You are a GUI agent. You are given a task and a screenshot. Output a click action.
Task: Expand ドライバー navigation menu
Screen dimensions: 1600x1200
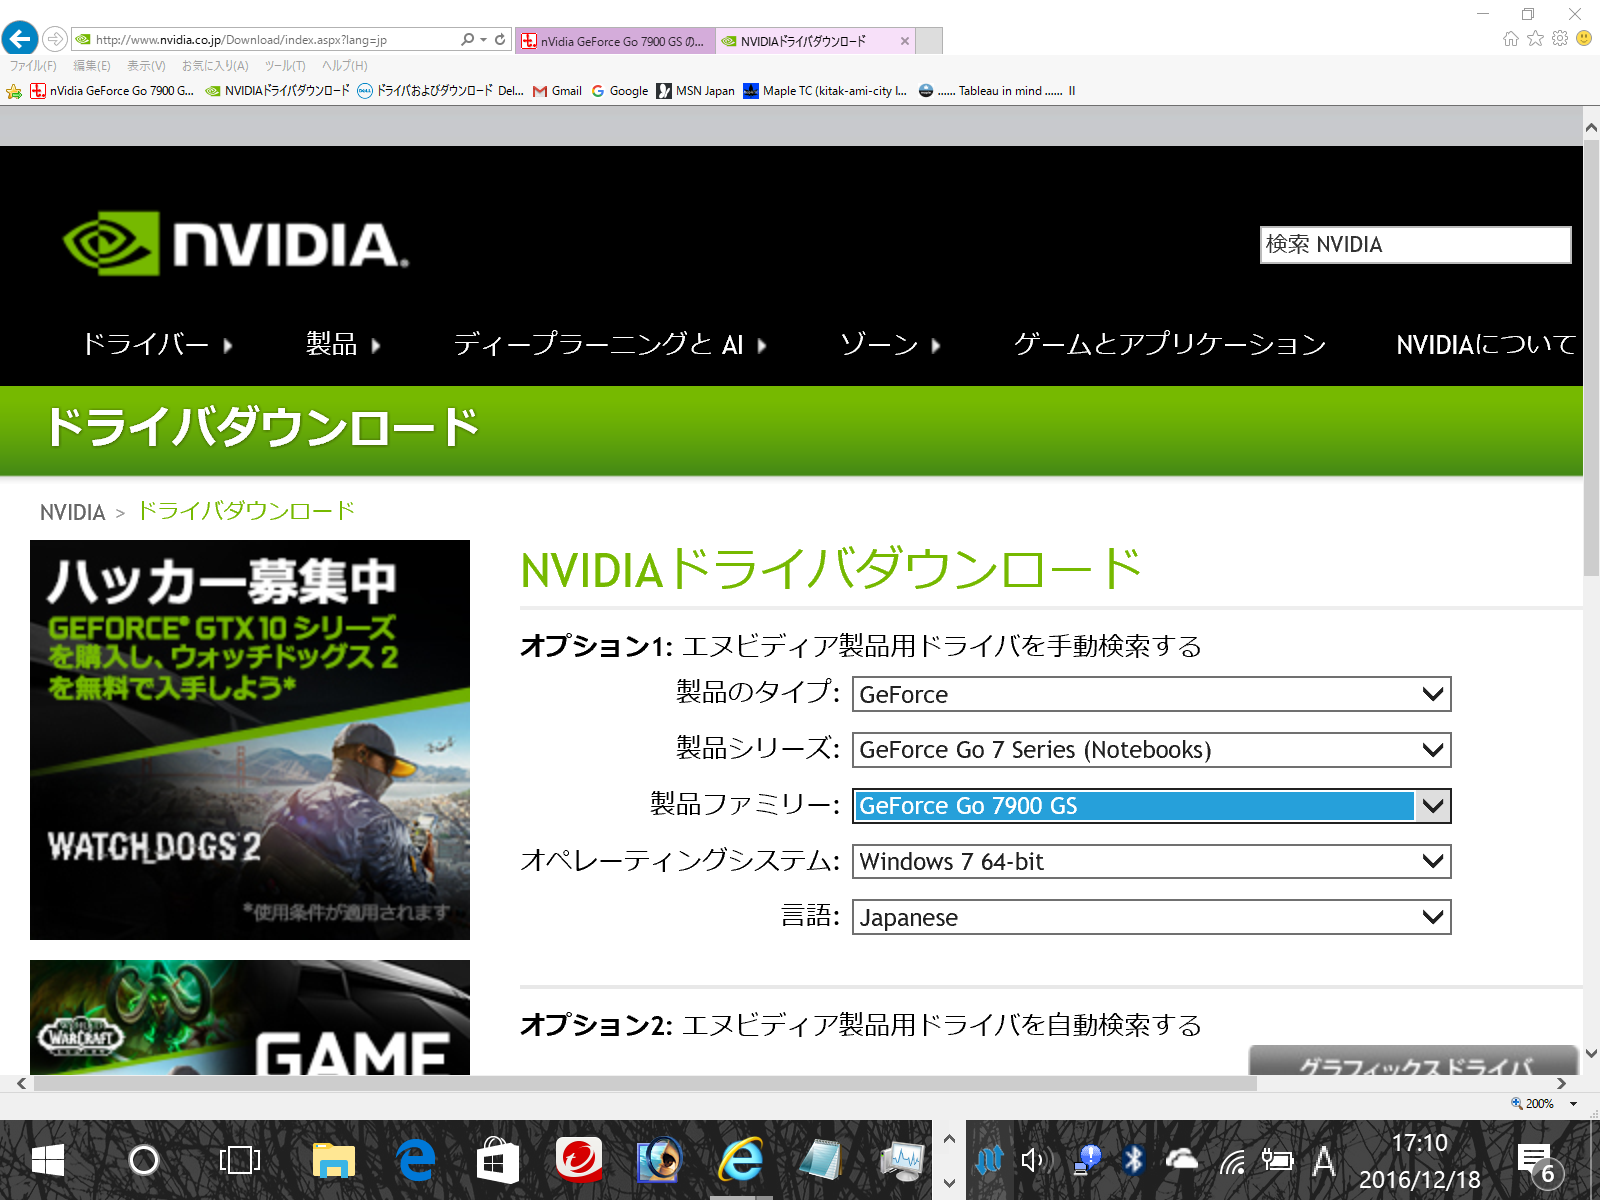click(x=157, y=344)
